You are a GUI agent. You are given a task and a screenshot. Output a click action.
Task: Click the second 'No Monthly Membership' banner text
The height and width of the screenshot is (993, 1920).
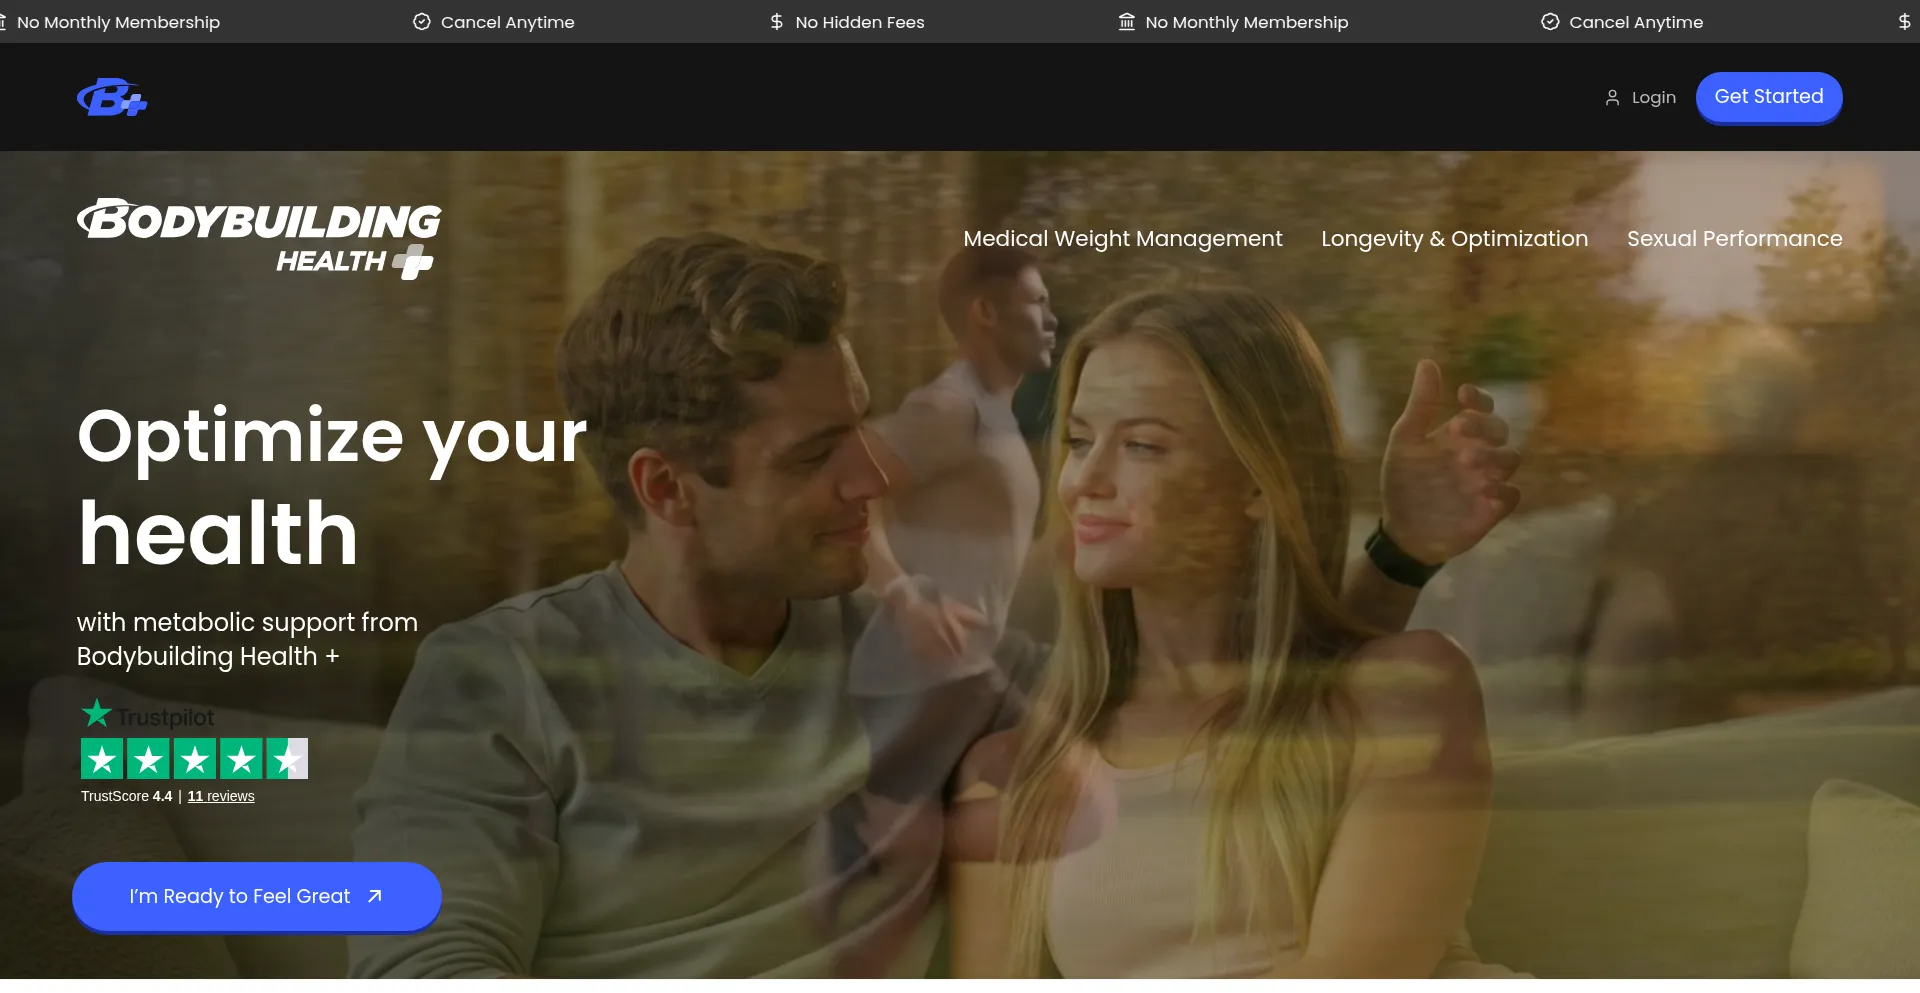(x=1247, y=22)
